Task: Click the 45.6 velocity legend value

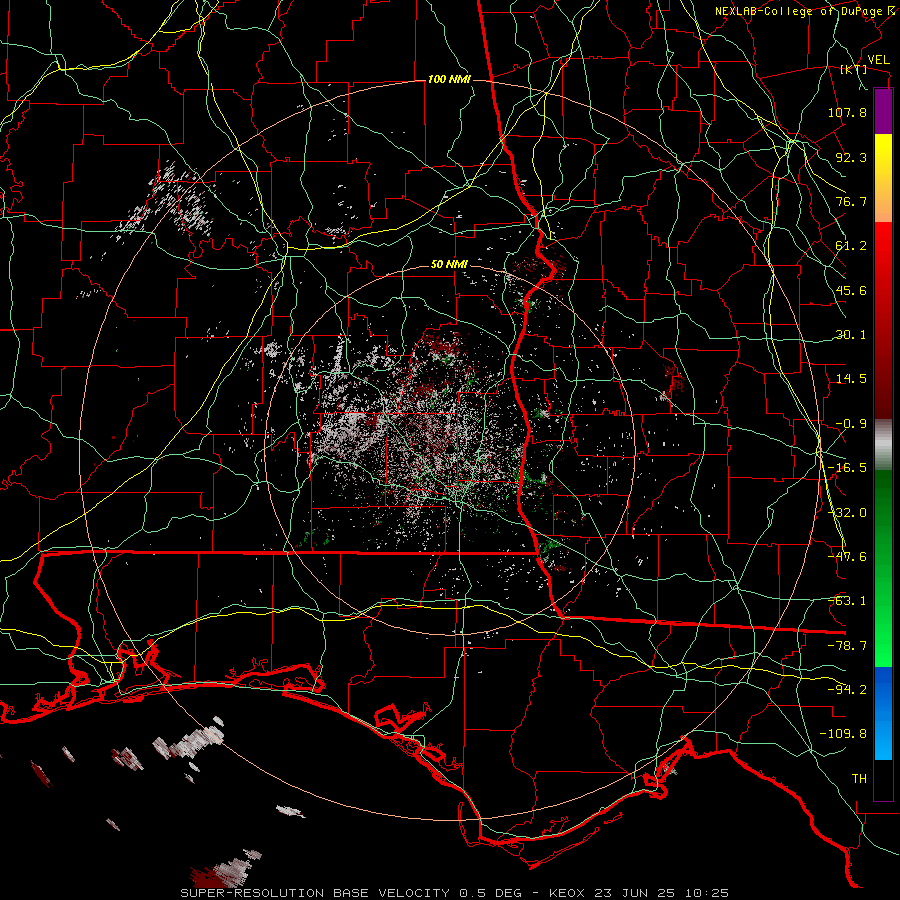Action: click(851, 290)
